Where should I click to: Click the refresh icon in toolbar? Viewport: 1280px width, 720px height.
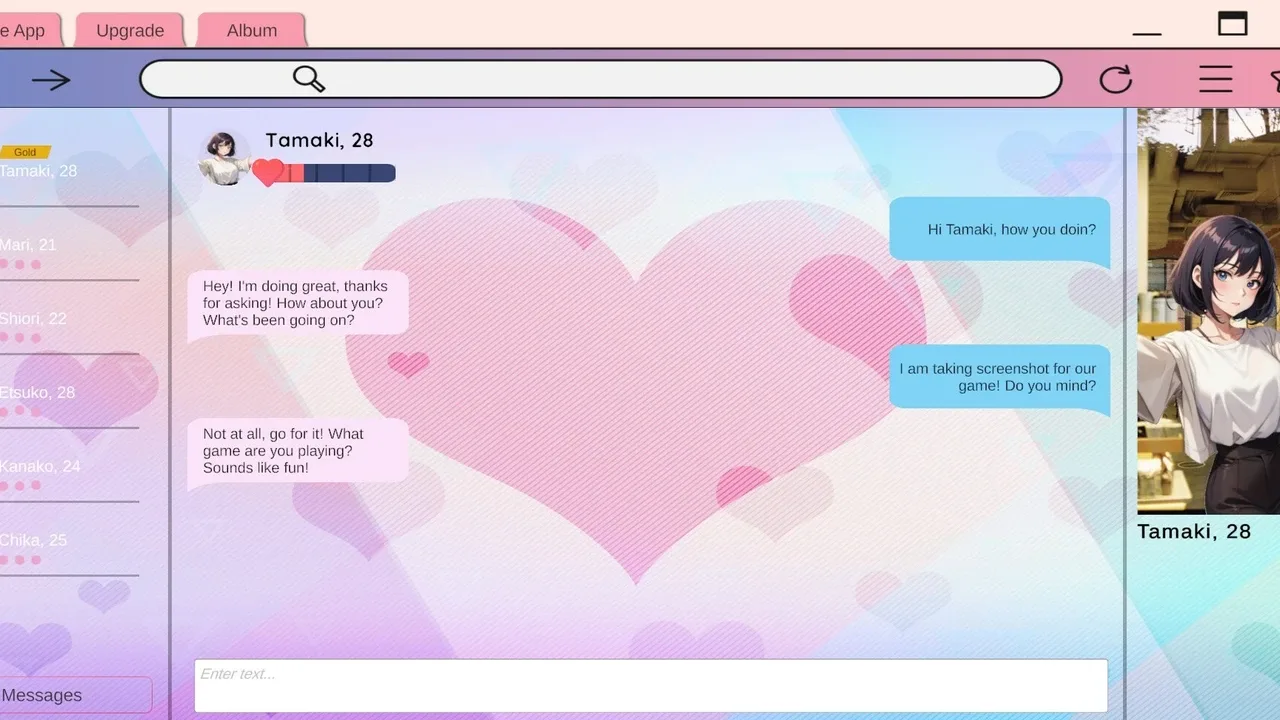pyautogui.click(x=1115, y=80)
